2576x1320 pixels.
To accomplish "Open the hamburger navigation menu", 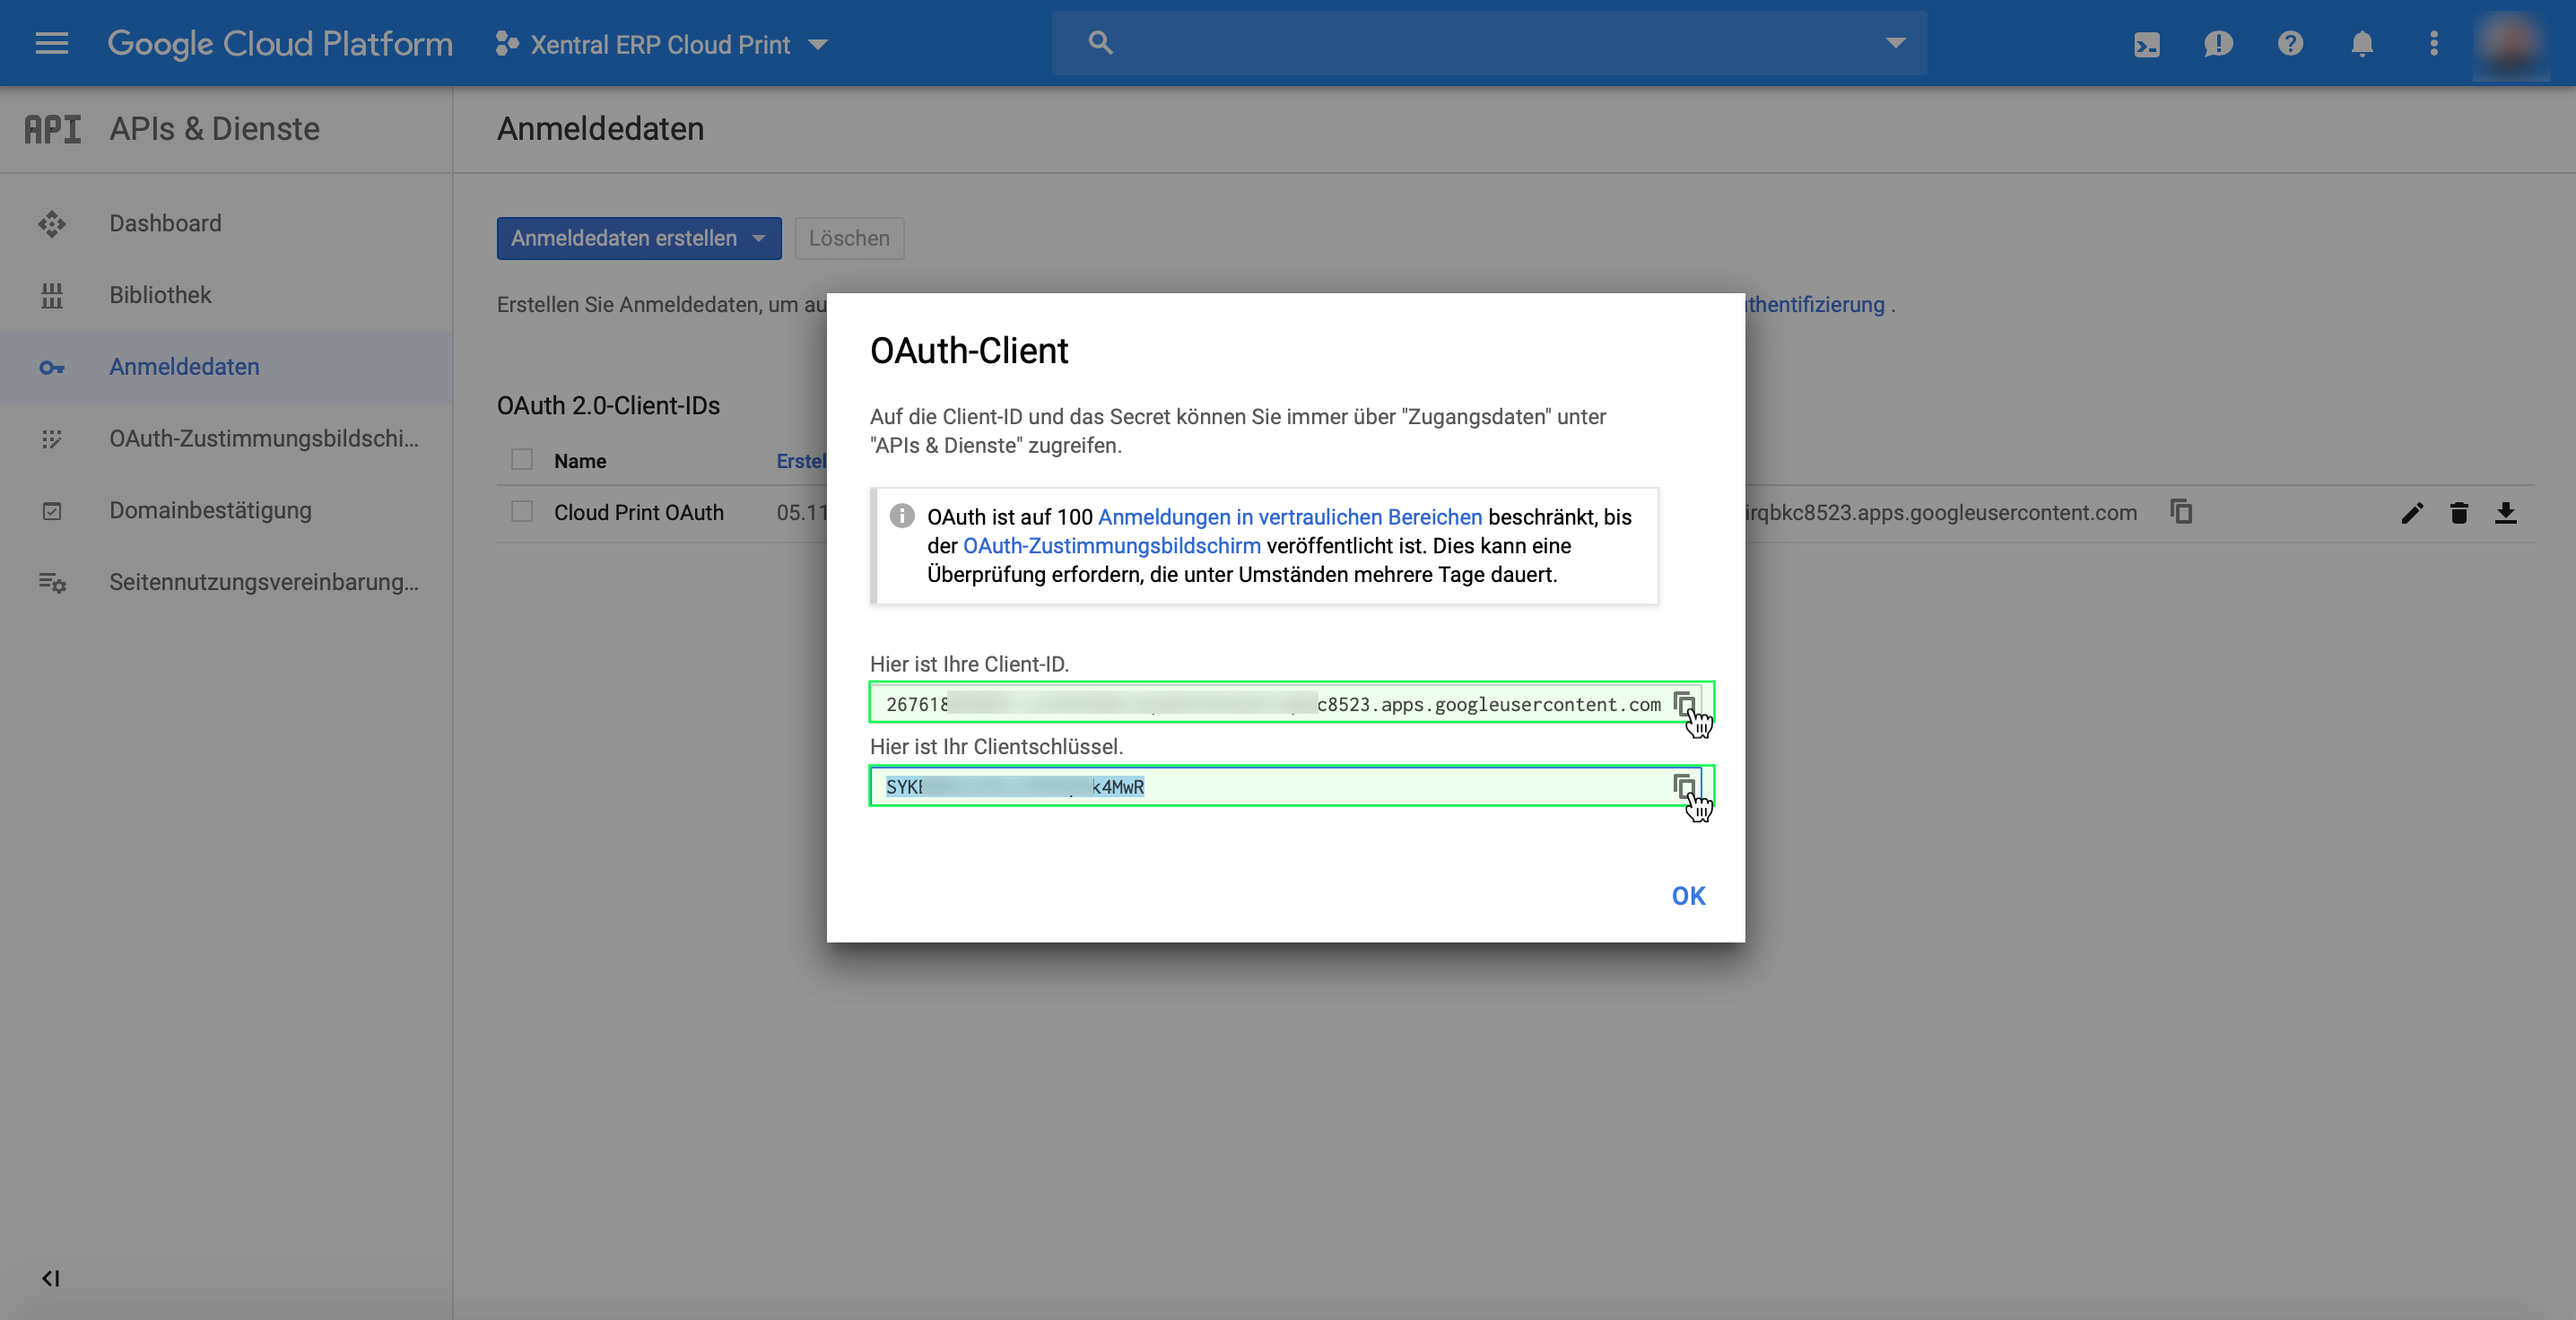I will 52,44.
